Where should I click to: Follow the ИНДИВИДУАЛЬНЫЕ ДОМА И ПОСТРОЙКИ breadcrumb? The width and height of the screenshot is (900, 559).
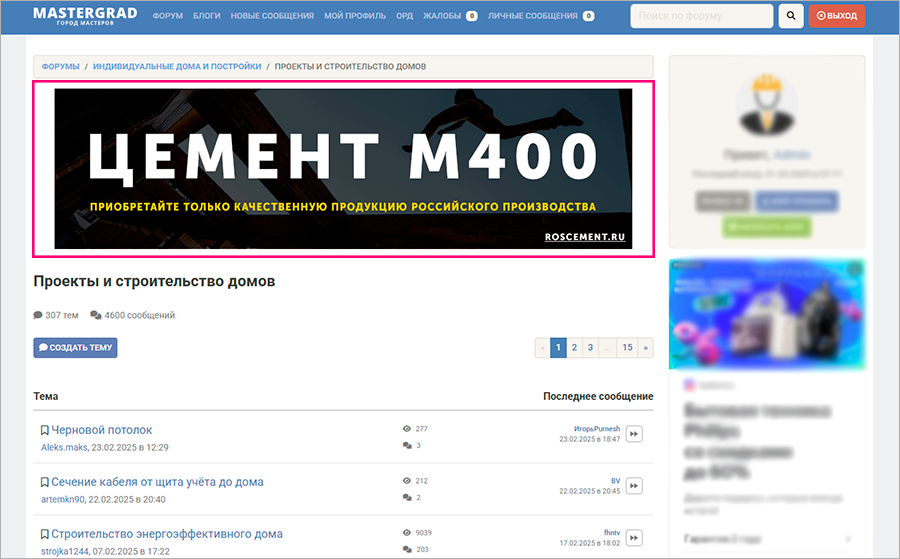coord(177,67)
